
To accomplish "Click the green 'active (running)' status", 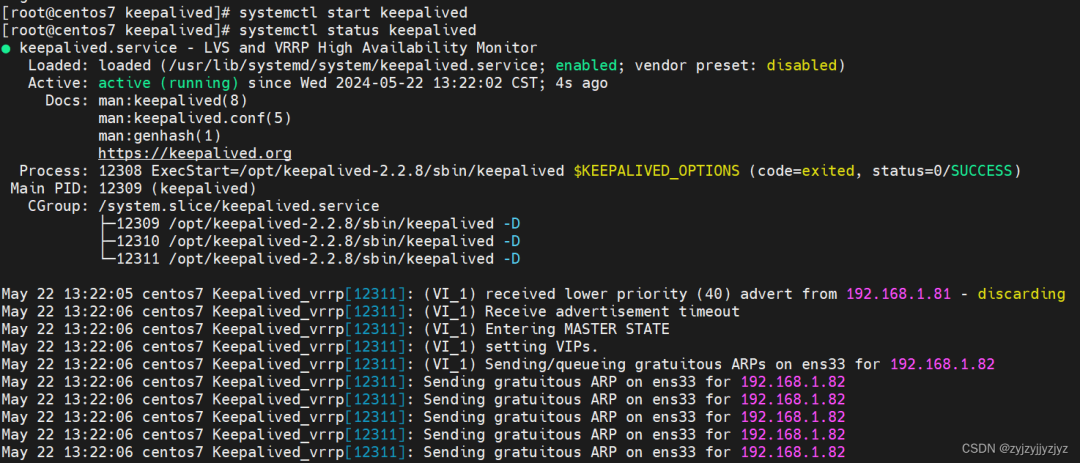I will [x=168, y=83].
